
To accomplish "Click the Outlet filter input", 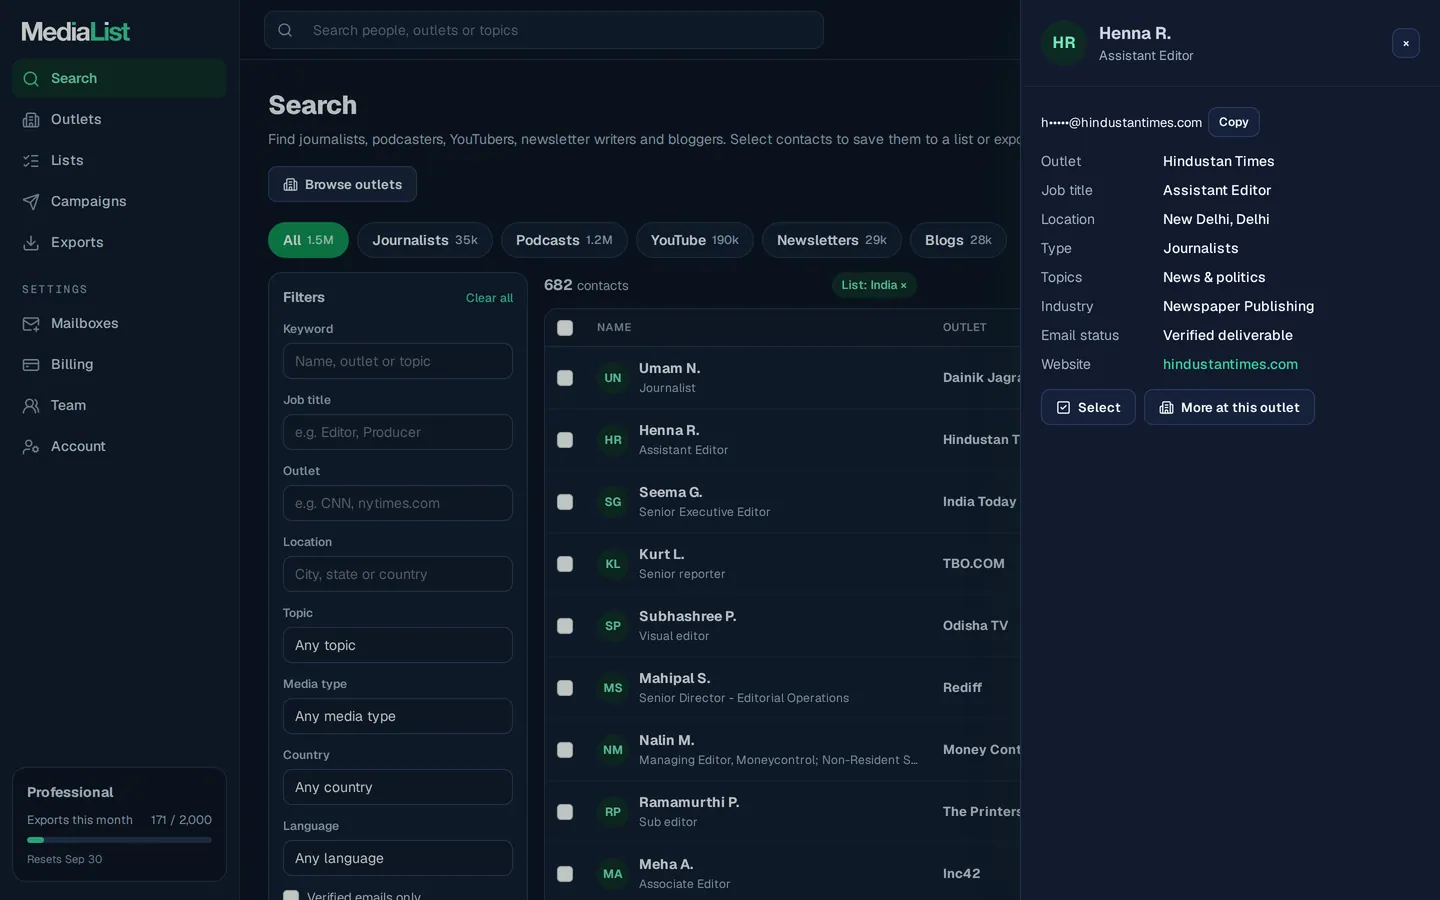I will point(398,503).
